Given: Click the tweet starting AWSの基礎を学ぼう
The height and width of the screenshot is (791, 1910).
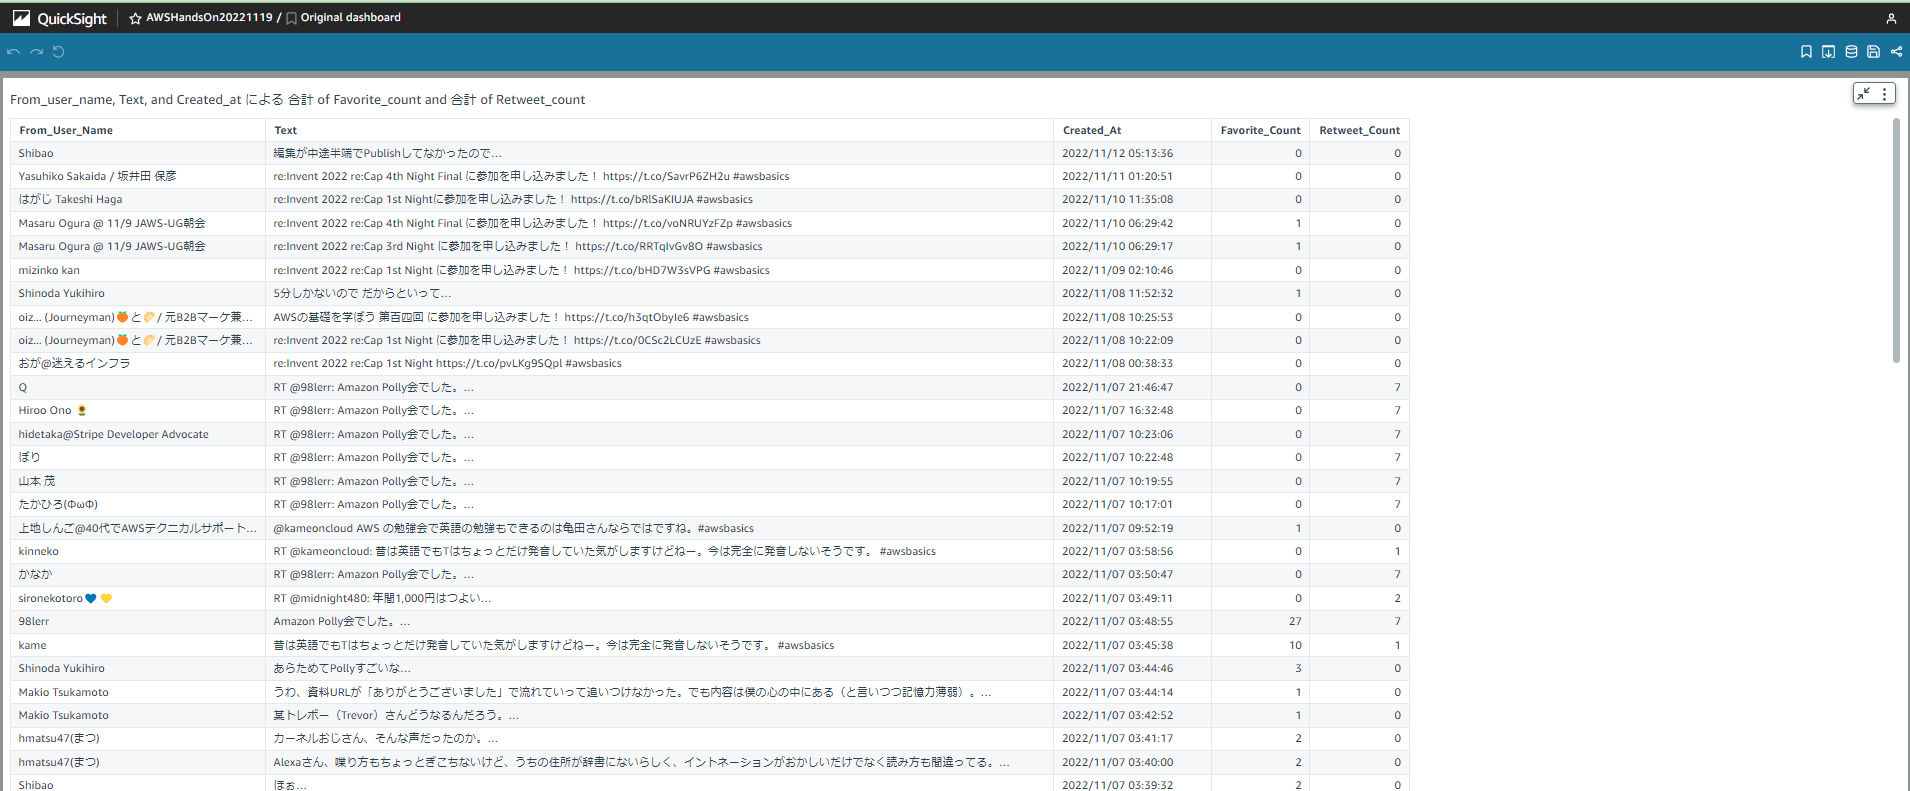Looking at the screenshot, I should [511, 317].
